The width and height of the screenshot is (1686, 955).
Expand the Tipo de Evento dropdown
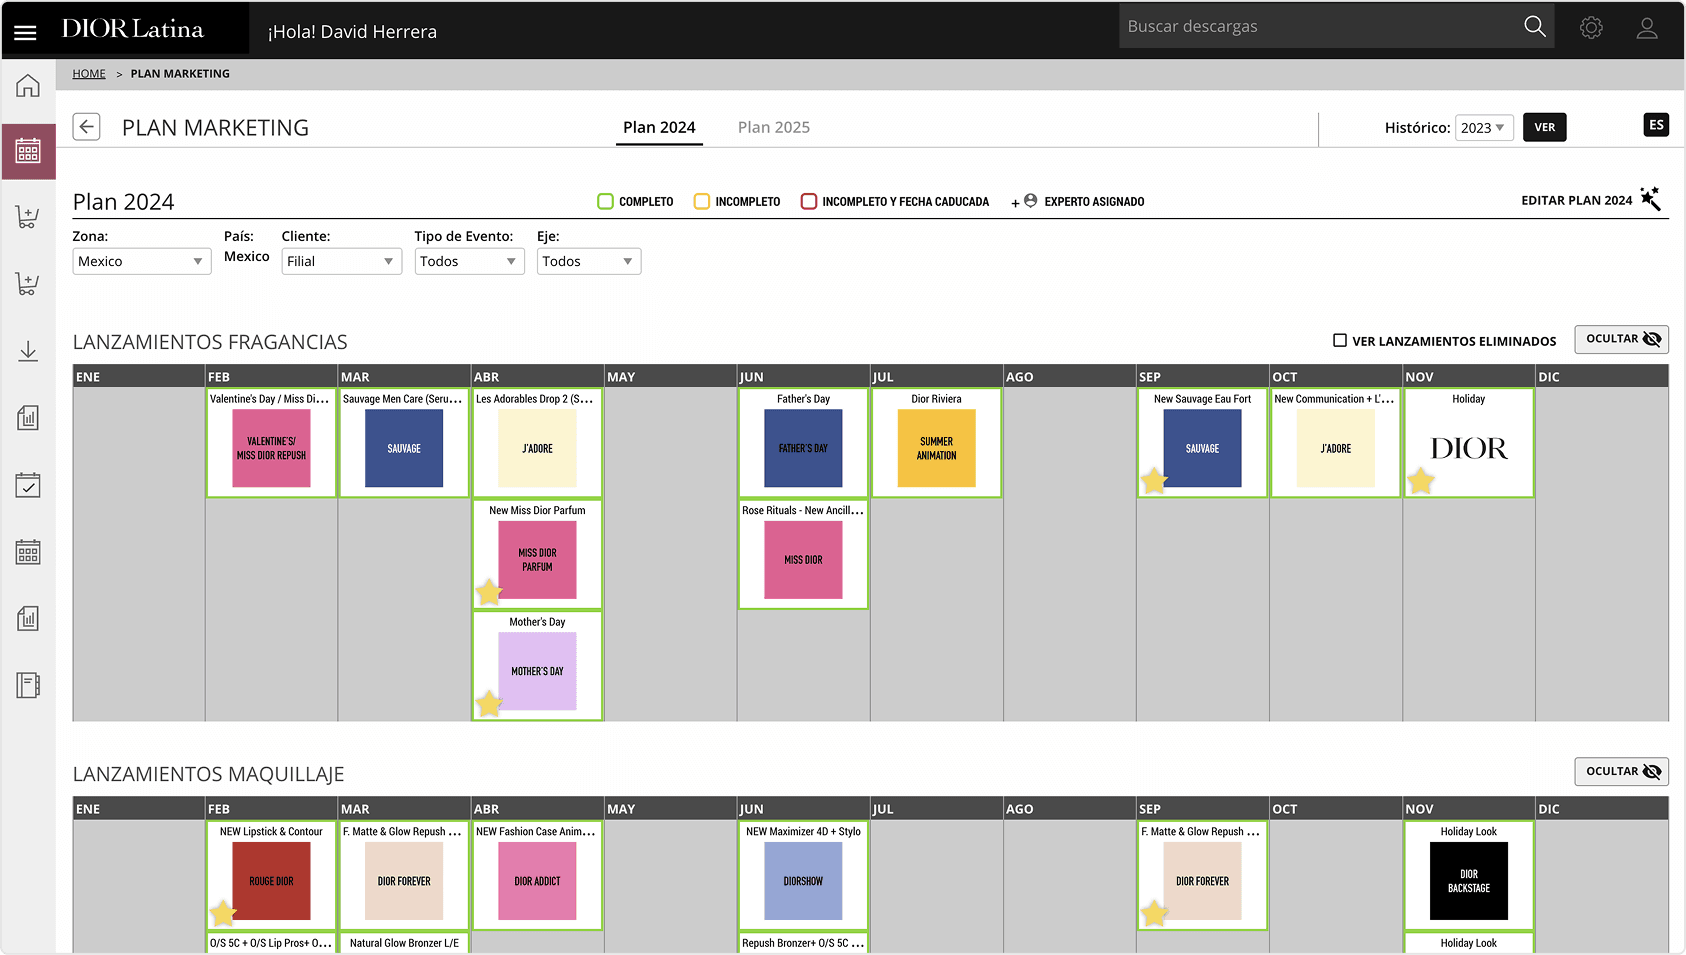pyautogui.click(x=469, y=261)
